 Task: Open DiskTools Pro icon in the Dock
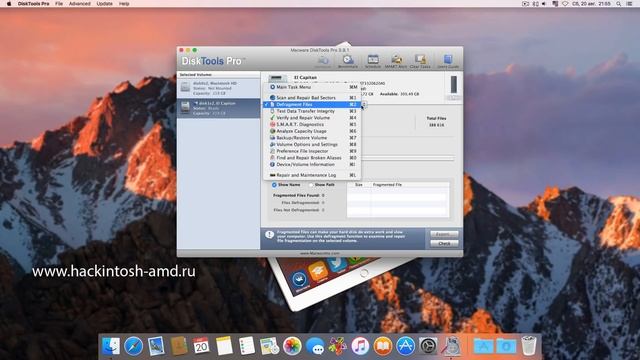(x=451, y=346)
